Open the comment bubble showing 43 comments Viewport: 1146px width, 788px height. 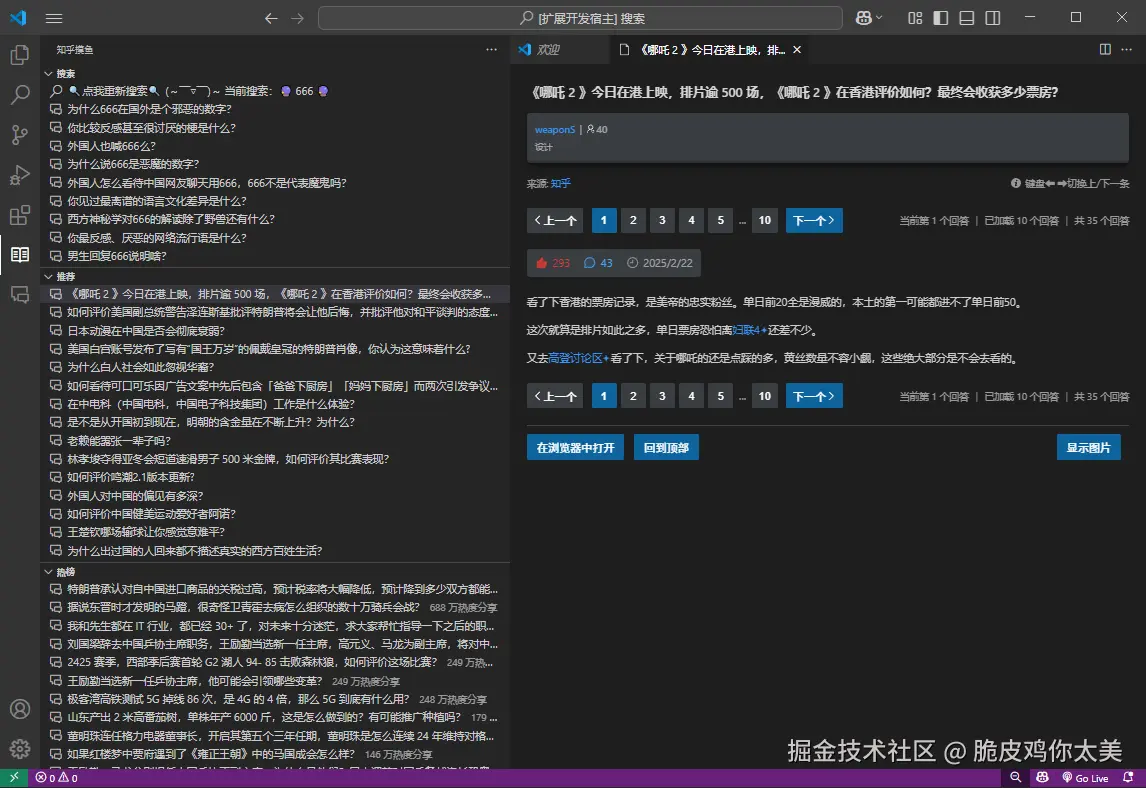pyautogui.click(x=599, y=262)
